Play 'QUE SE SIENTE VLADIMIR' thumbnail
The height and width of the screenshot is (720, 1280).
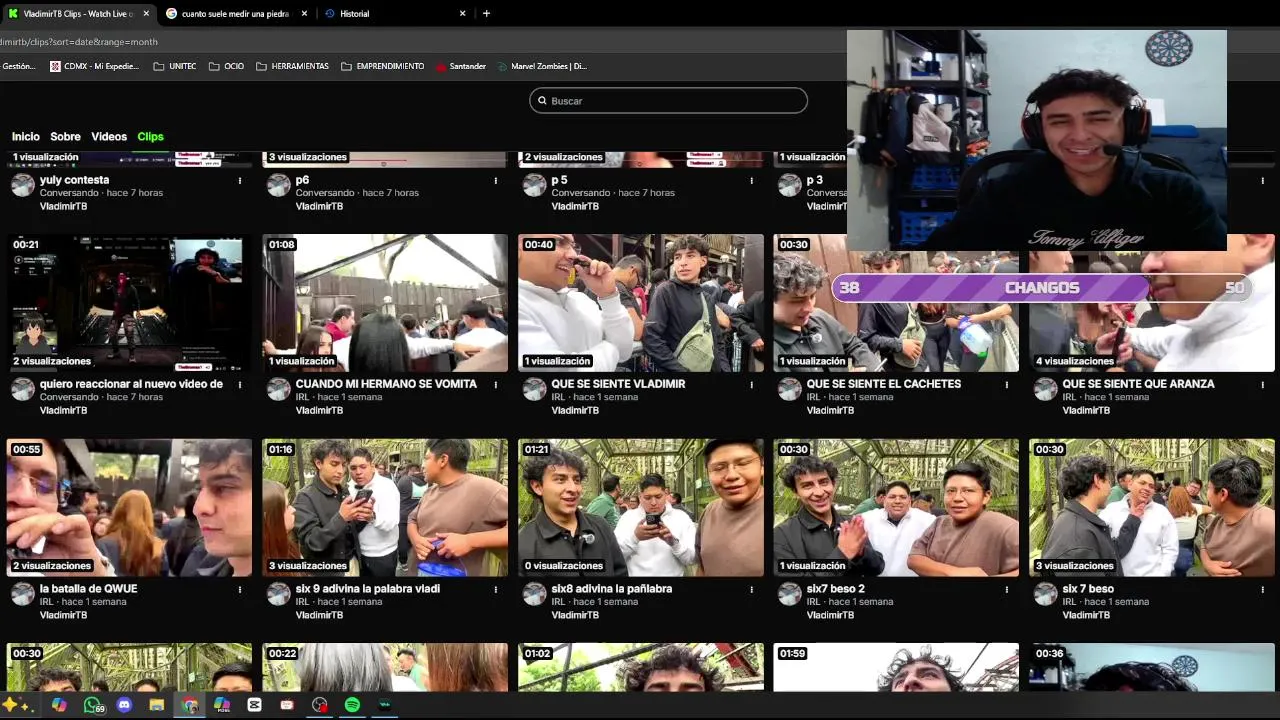[x=641, y=303]
